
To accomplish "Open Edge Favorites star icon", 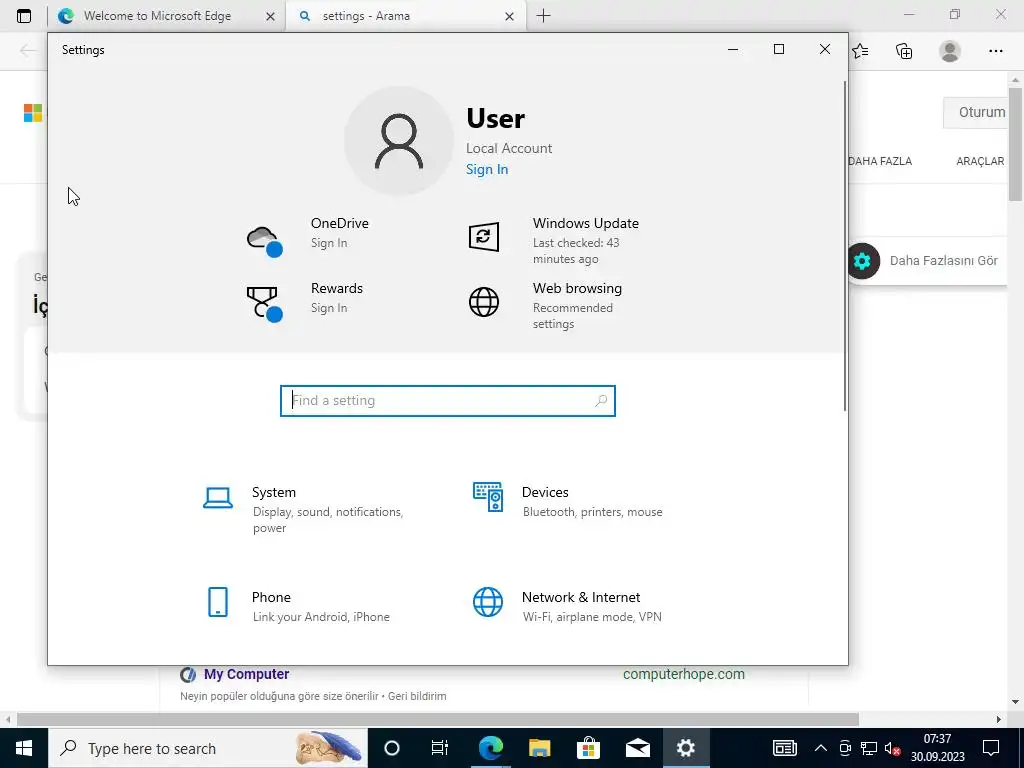I will [860, 51].
